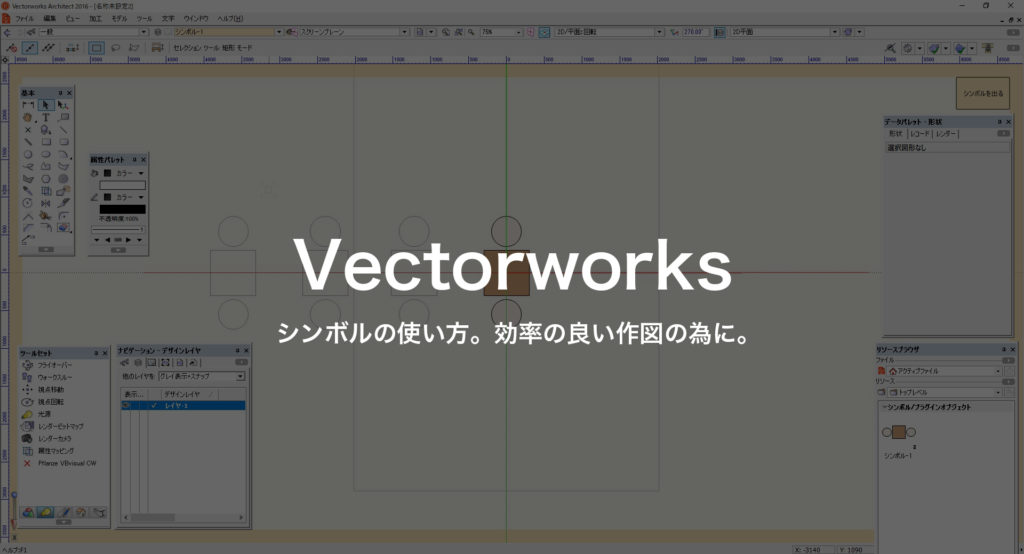Select the Walkthrough tool in Tool Sets
The height and width of the screenshot is (554, 1024).
[47, 377]
